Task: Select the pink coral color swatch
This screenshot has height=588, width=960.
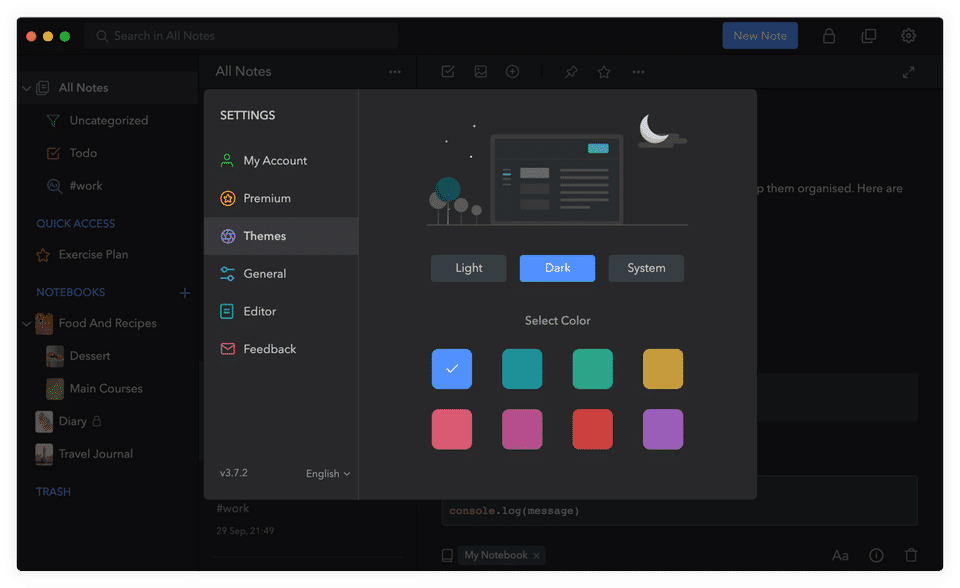Action: tap(452, 429)
